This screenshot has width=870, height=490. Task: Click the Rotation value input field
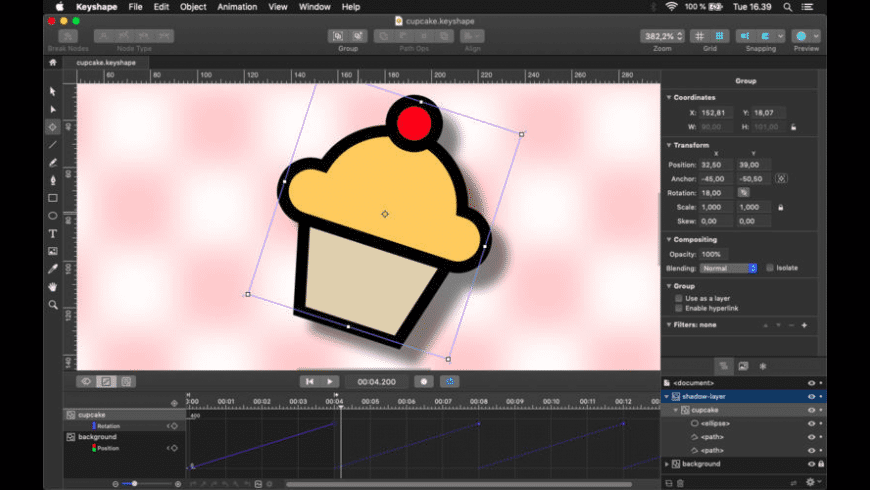(x=716, y=193)
